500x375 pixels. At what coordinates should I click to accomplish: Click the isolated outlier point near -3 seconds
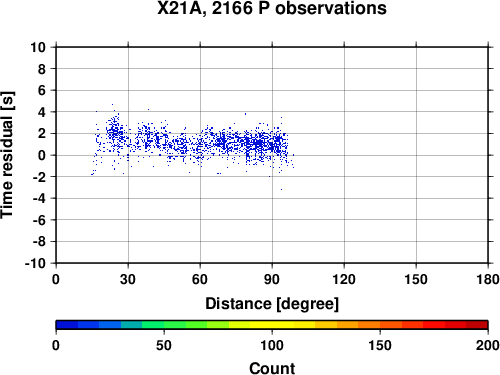pyautogui.click(x=281, y=189)
